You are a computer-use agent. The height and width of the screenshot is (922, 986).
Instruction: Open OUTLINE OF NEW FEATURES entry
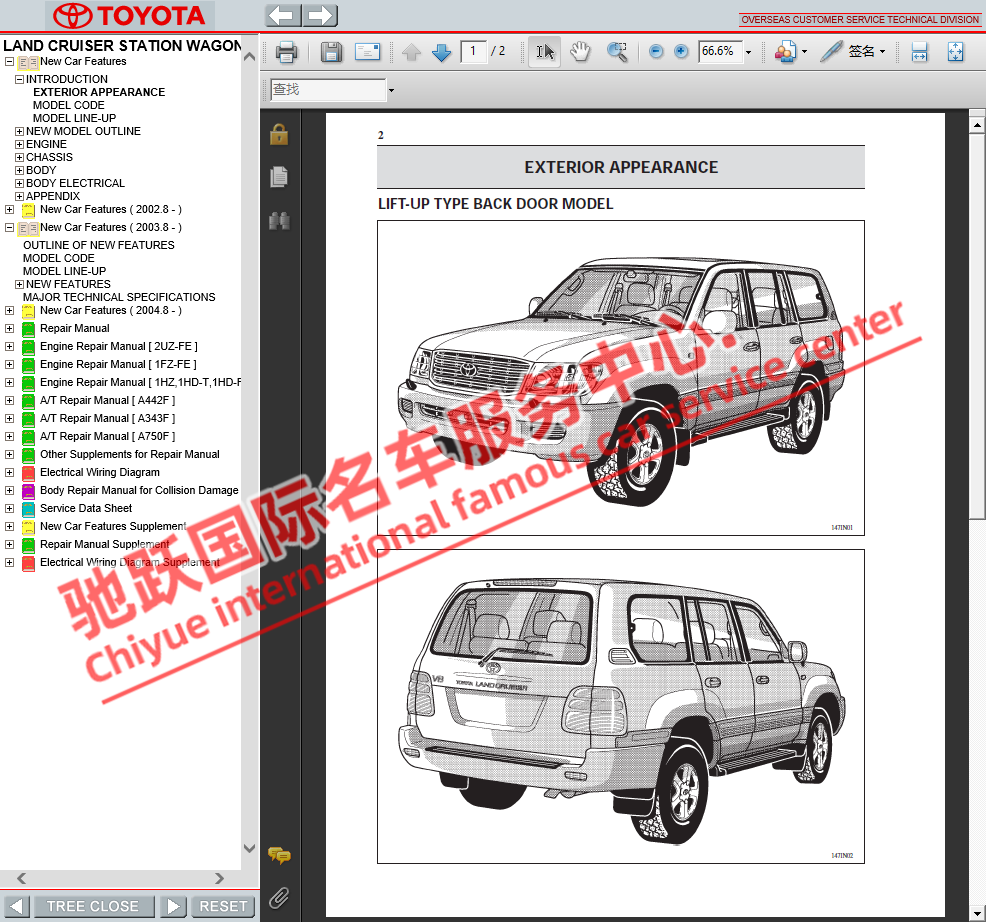click(x=99, y=245)
